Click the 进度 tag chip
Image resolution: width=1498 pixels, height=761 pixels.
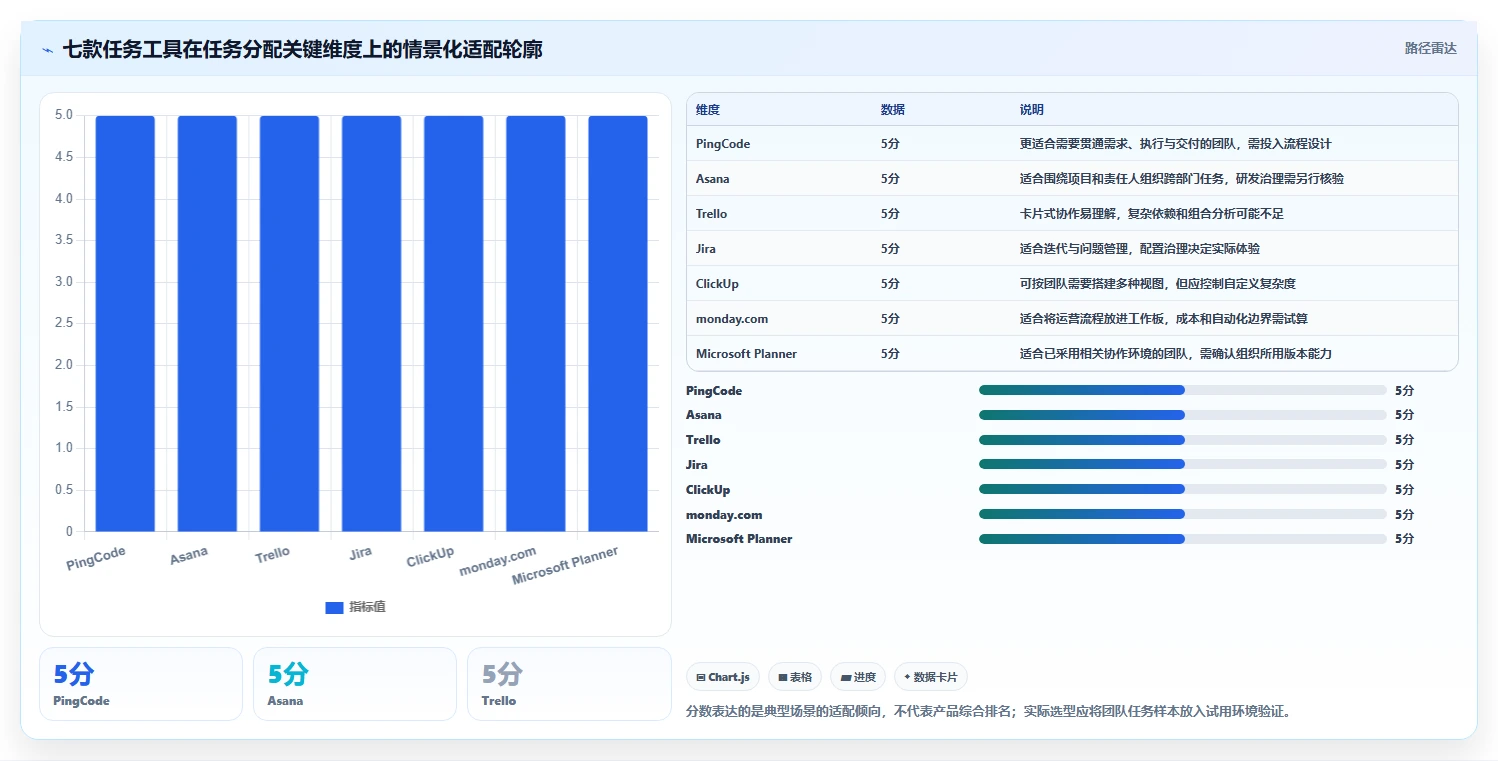click(x=858, y=677)
